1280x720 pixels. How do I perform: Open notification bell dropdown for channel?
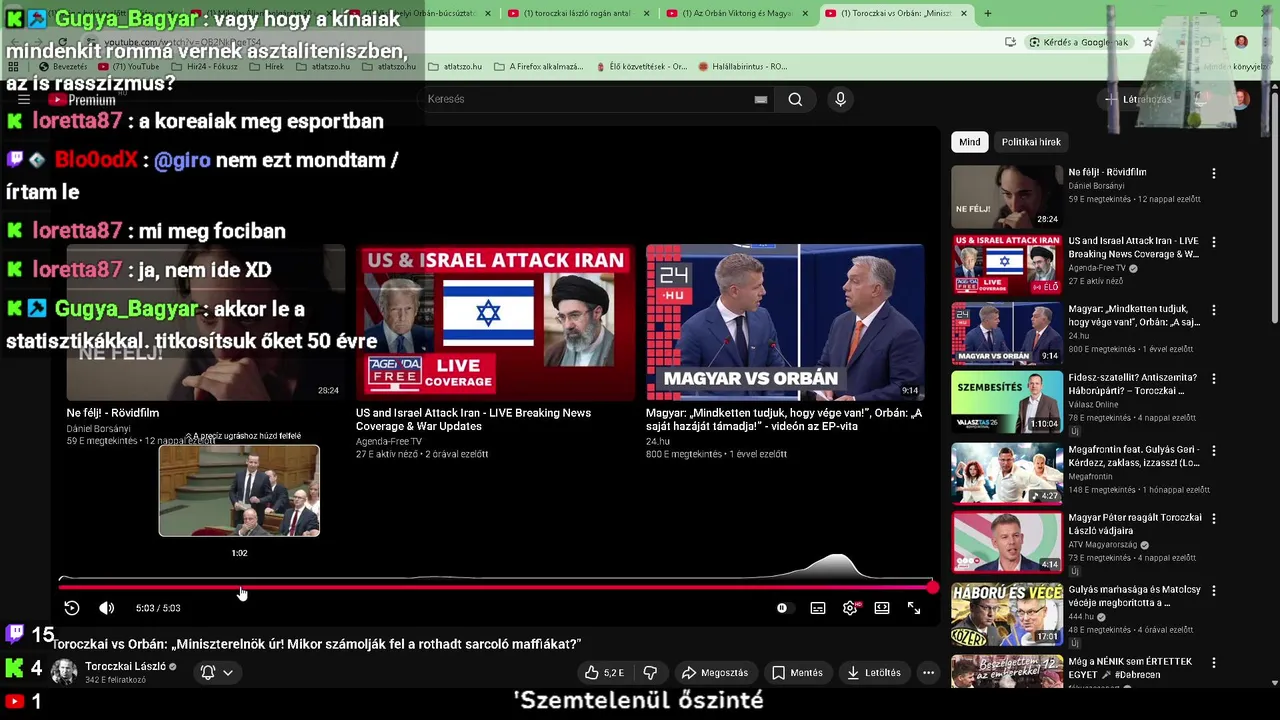coord(217,673)
